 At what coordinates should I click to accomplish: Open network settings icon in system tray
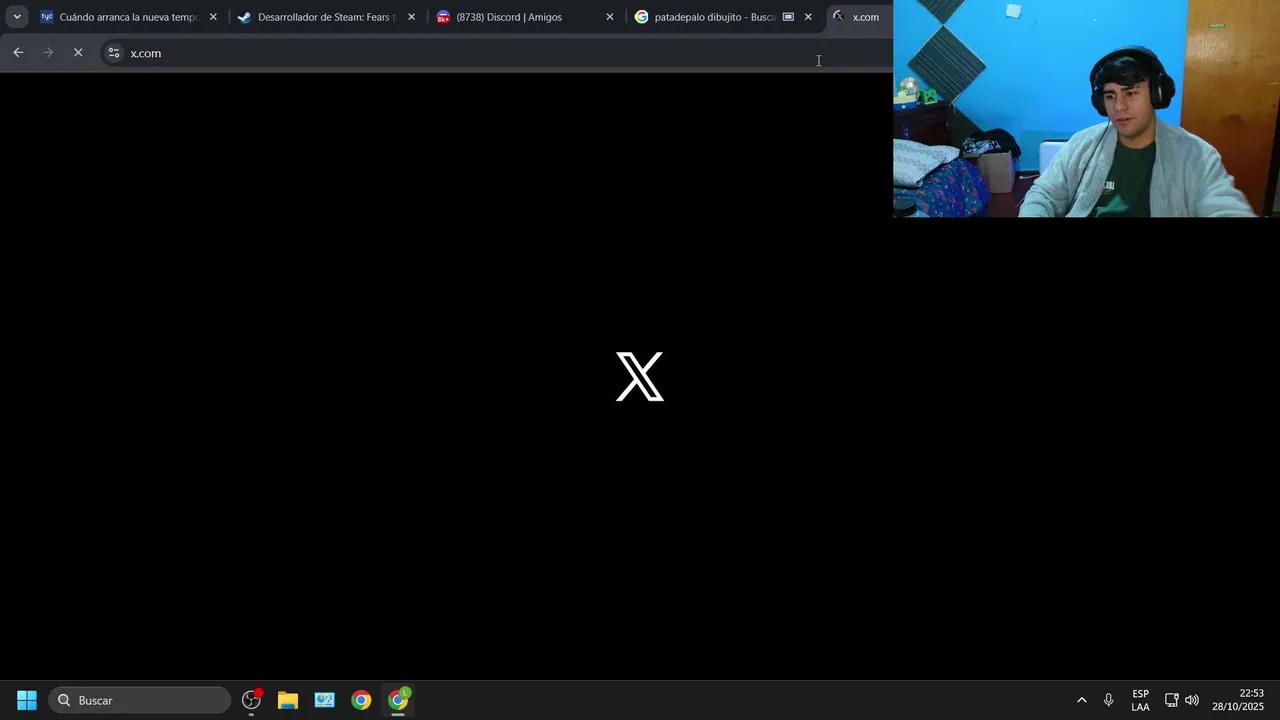tap(1172, 700)
